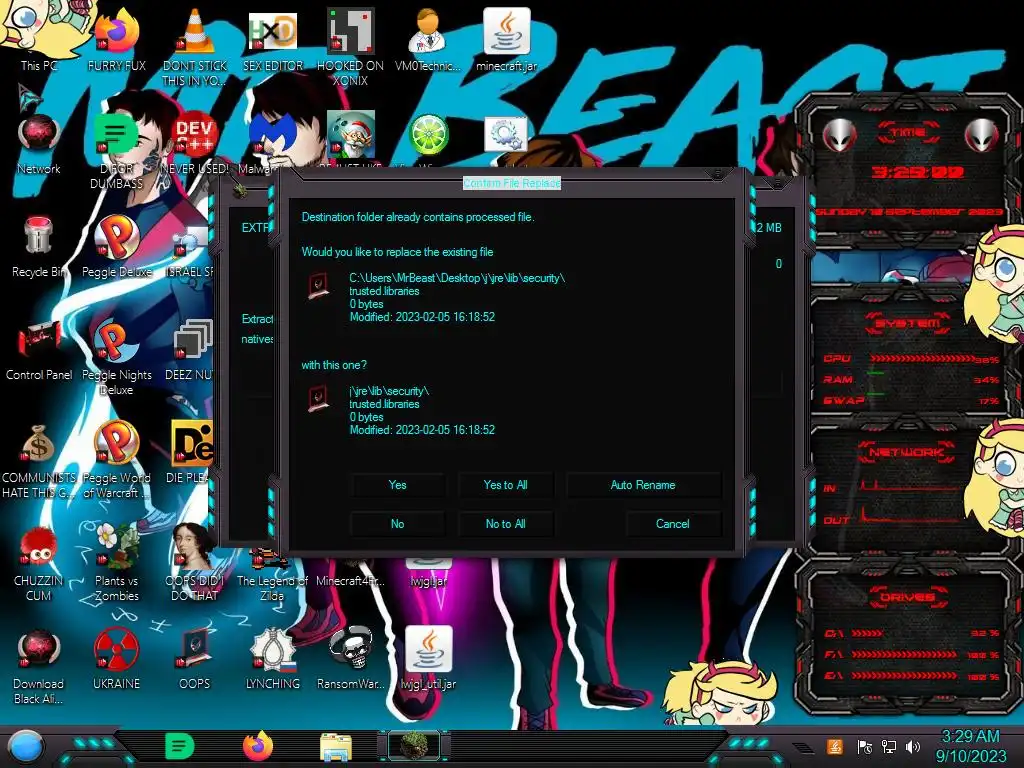Click the "with this one?" text
The width and height of the screenshot is (1024, 768).
tap(334, 365)
